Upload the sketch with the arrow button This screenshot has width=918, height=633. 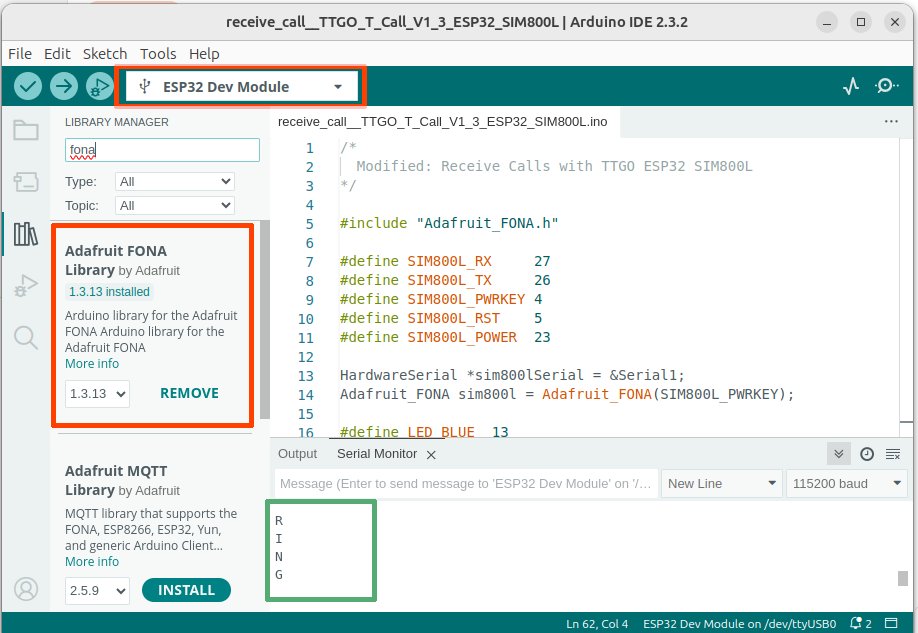(x=64, y=87)
